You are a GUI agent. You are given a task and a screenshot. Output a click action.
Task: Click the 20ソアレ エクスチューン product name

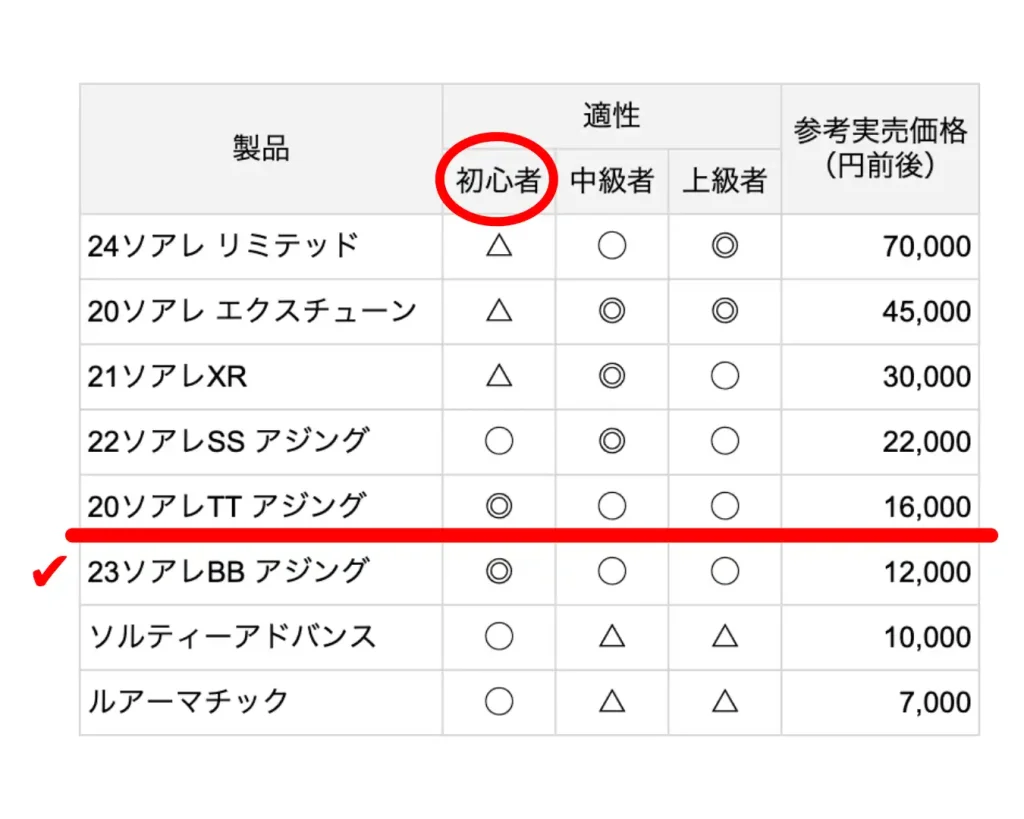coord(252,311)
